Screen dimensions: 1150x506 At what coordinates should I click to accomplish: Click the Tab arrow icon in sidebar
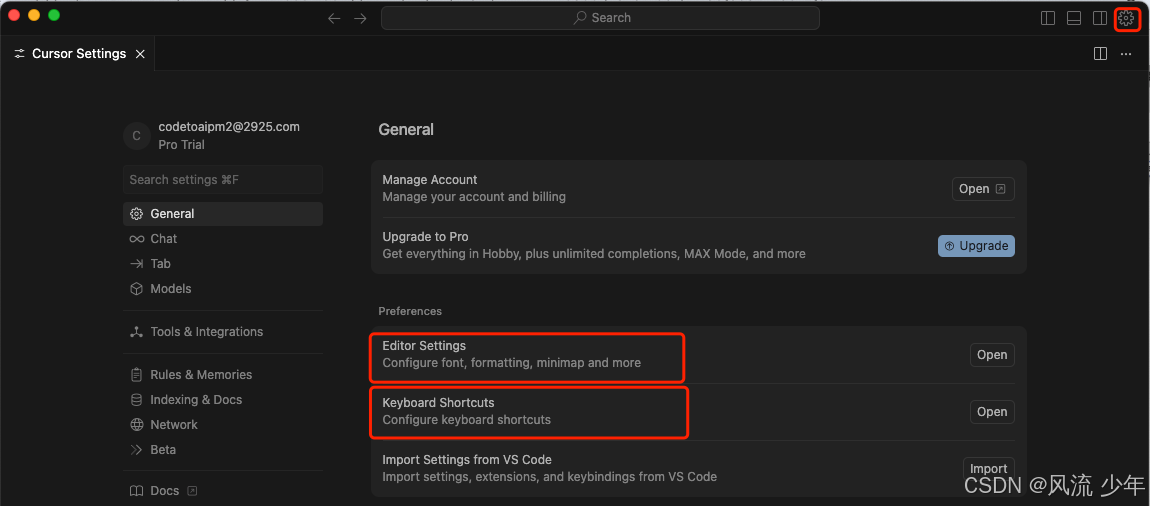(x=136, y=264)
